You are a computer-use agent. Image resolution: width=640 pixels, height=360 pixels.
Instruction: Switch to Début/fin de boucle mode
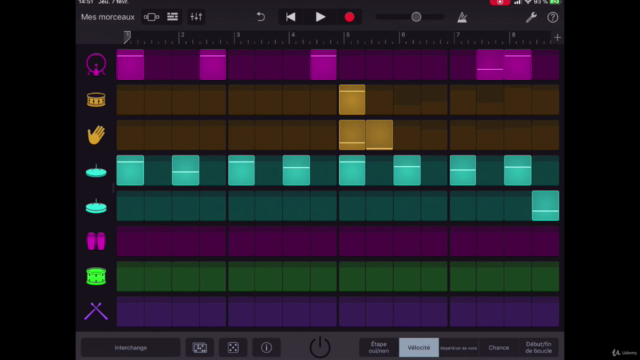pos(539,348)
